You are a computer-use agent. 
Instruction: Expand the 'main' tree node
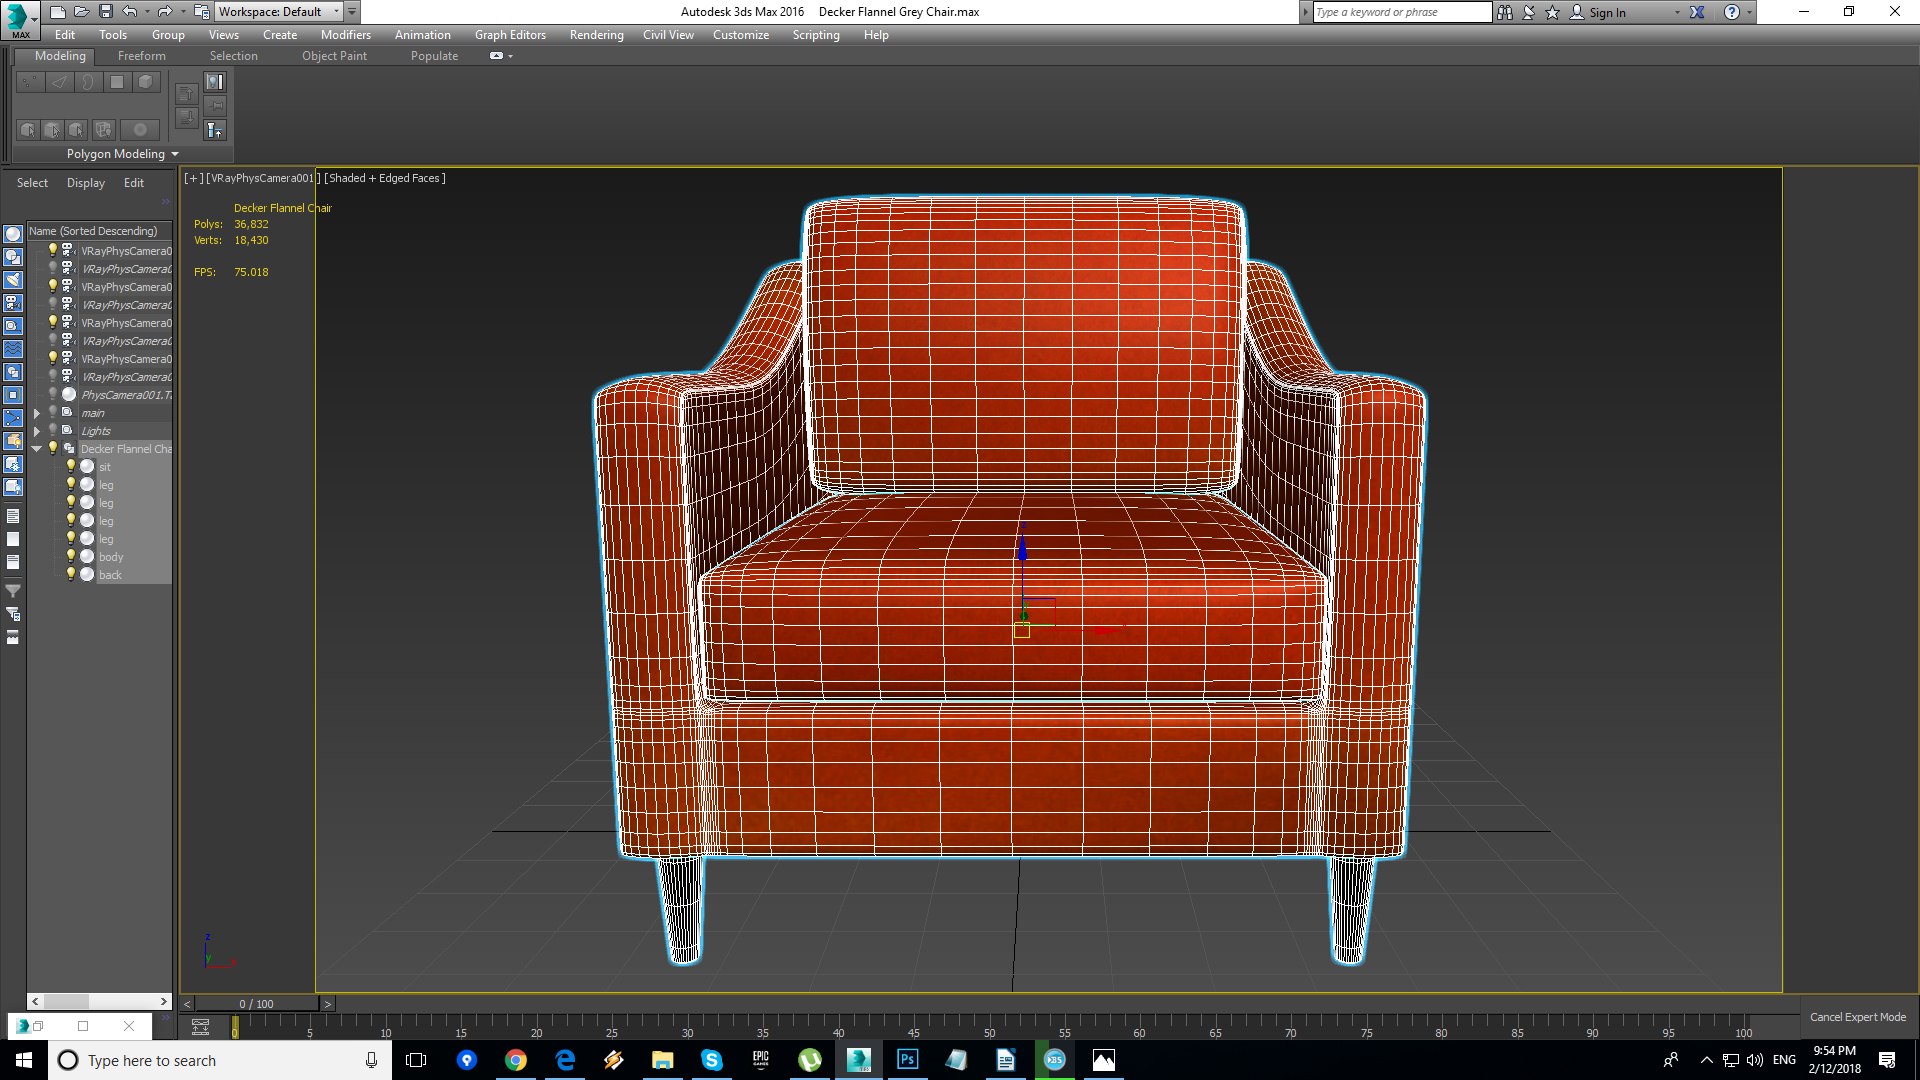coord(37,413)
